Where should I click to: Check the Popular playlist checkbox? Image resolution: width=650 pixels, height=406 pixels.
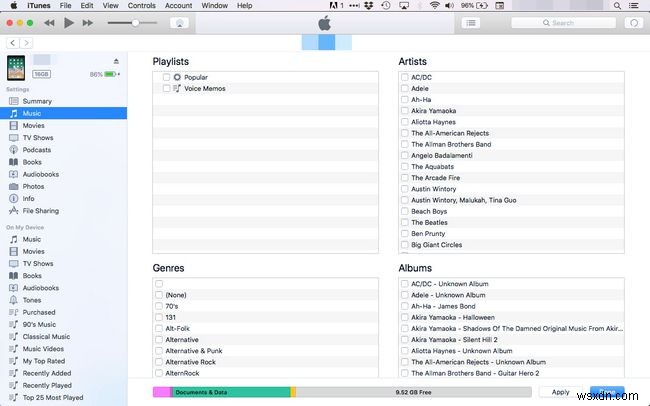tap(166, 77)
